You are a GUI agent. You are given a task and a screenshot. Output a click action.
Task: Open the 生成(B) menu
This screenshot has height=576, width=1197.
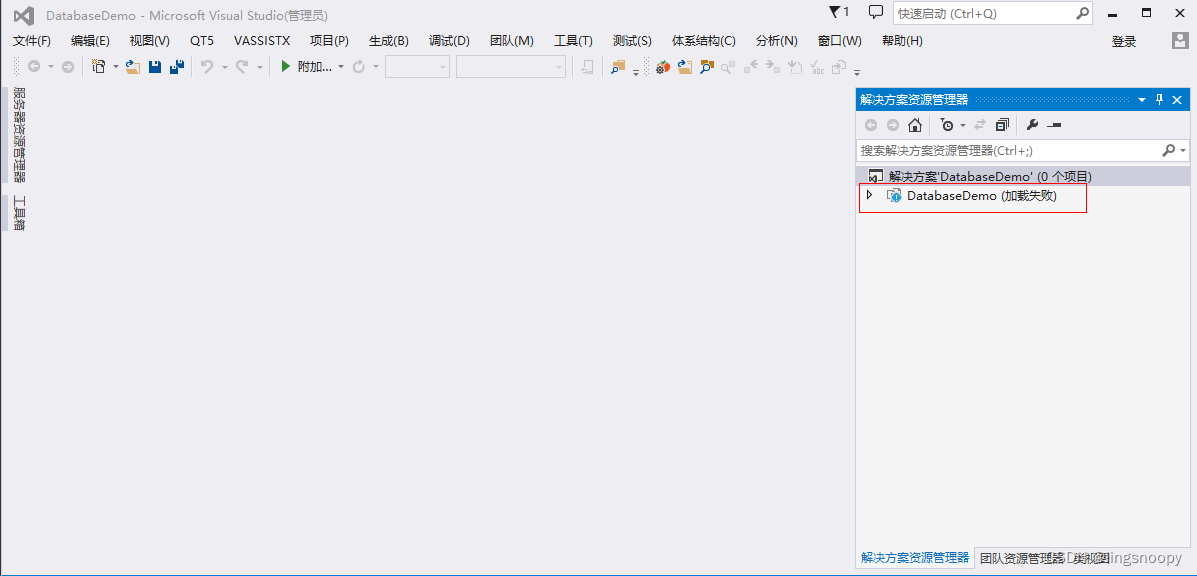(389, 41)
